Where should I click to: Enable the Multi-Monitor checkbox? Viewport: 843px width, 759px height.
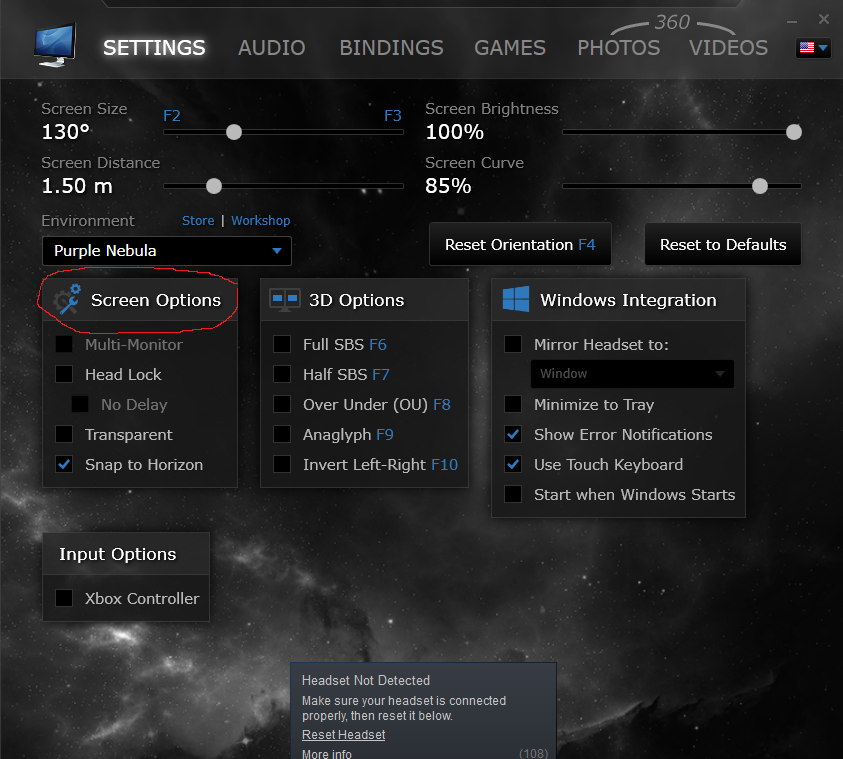coord(64,344)
